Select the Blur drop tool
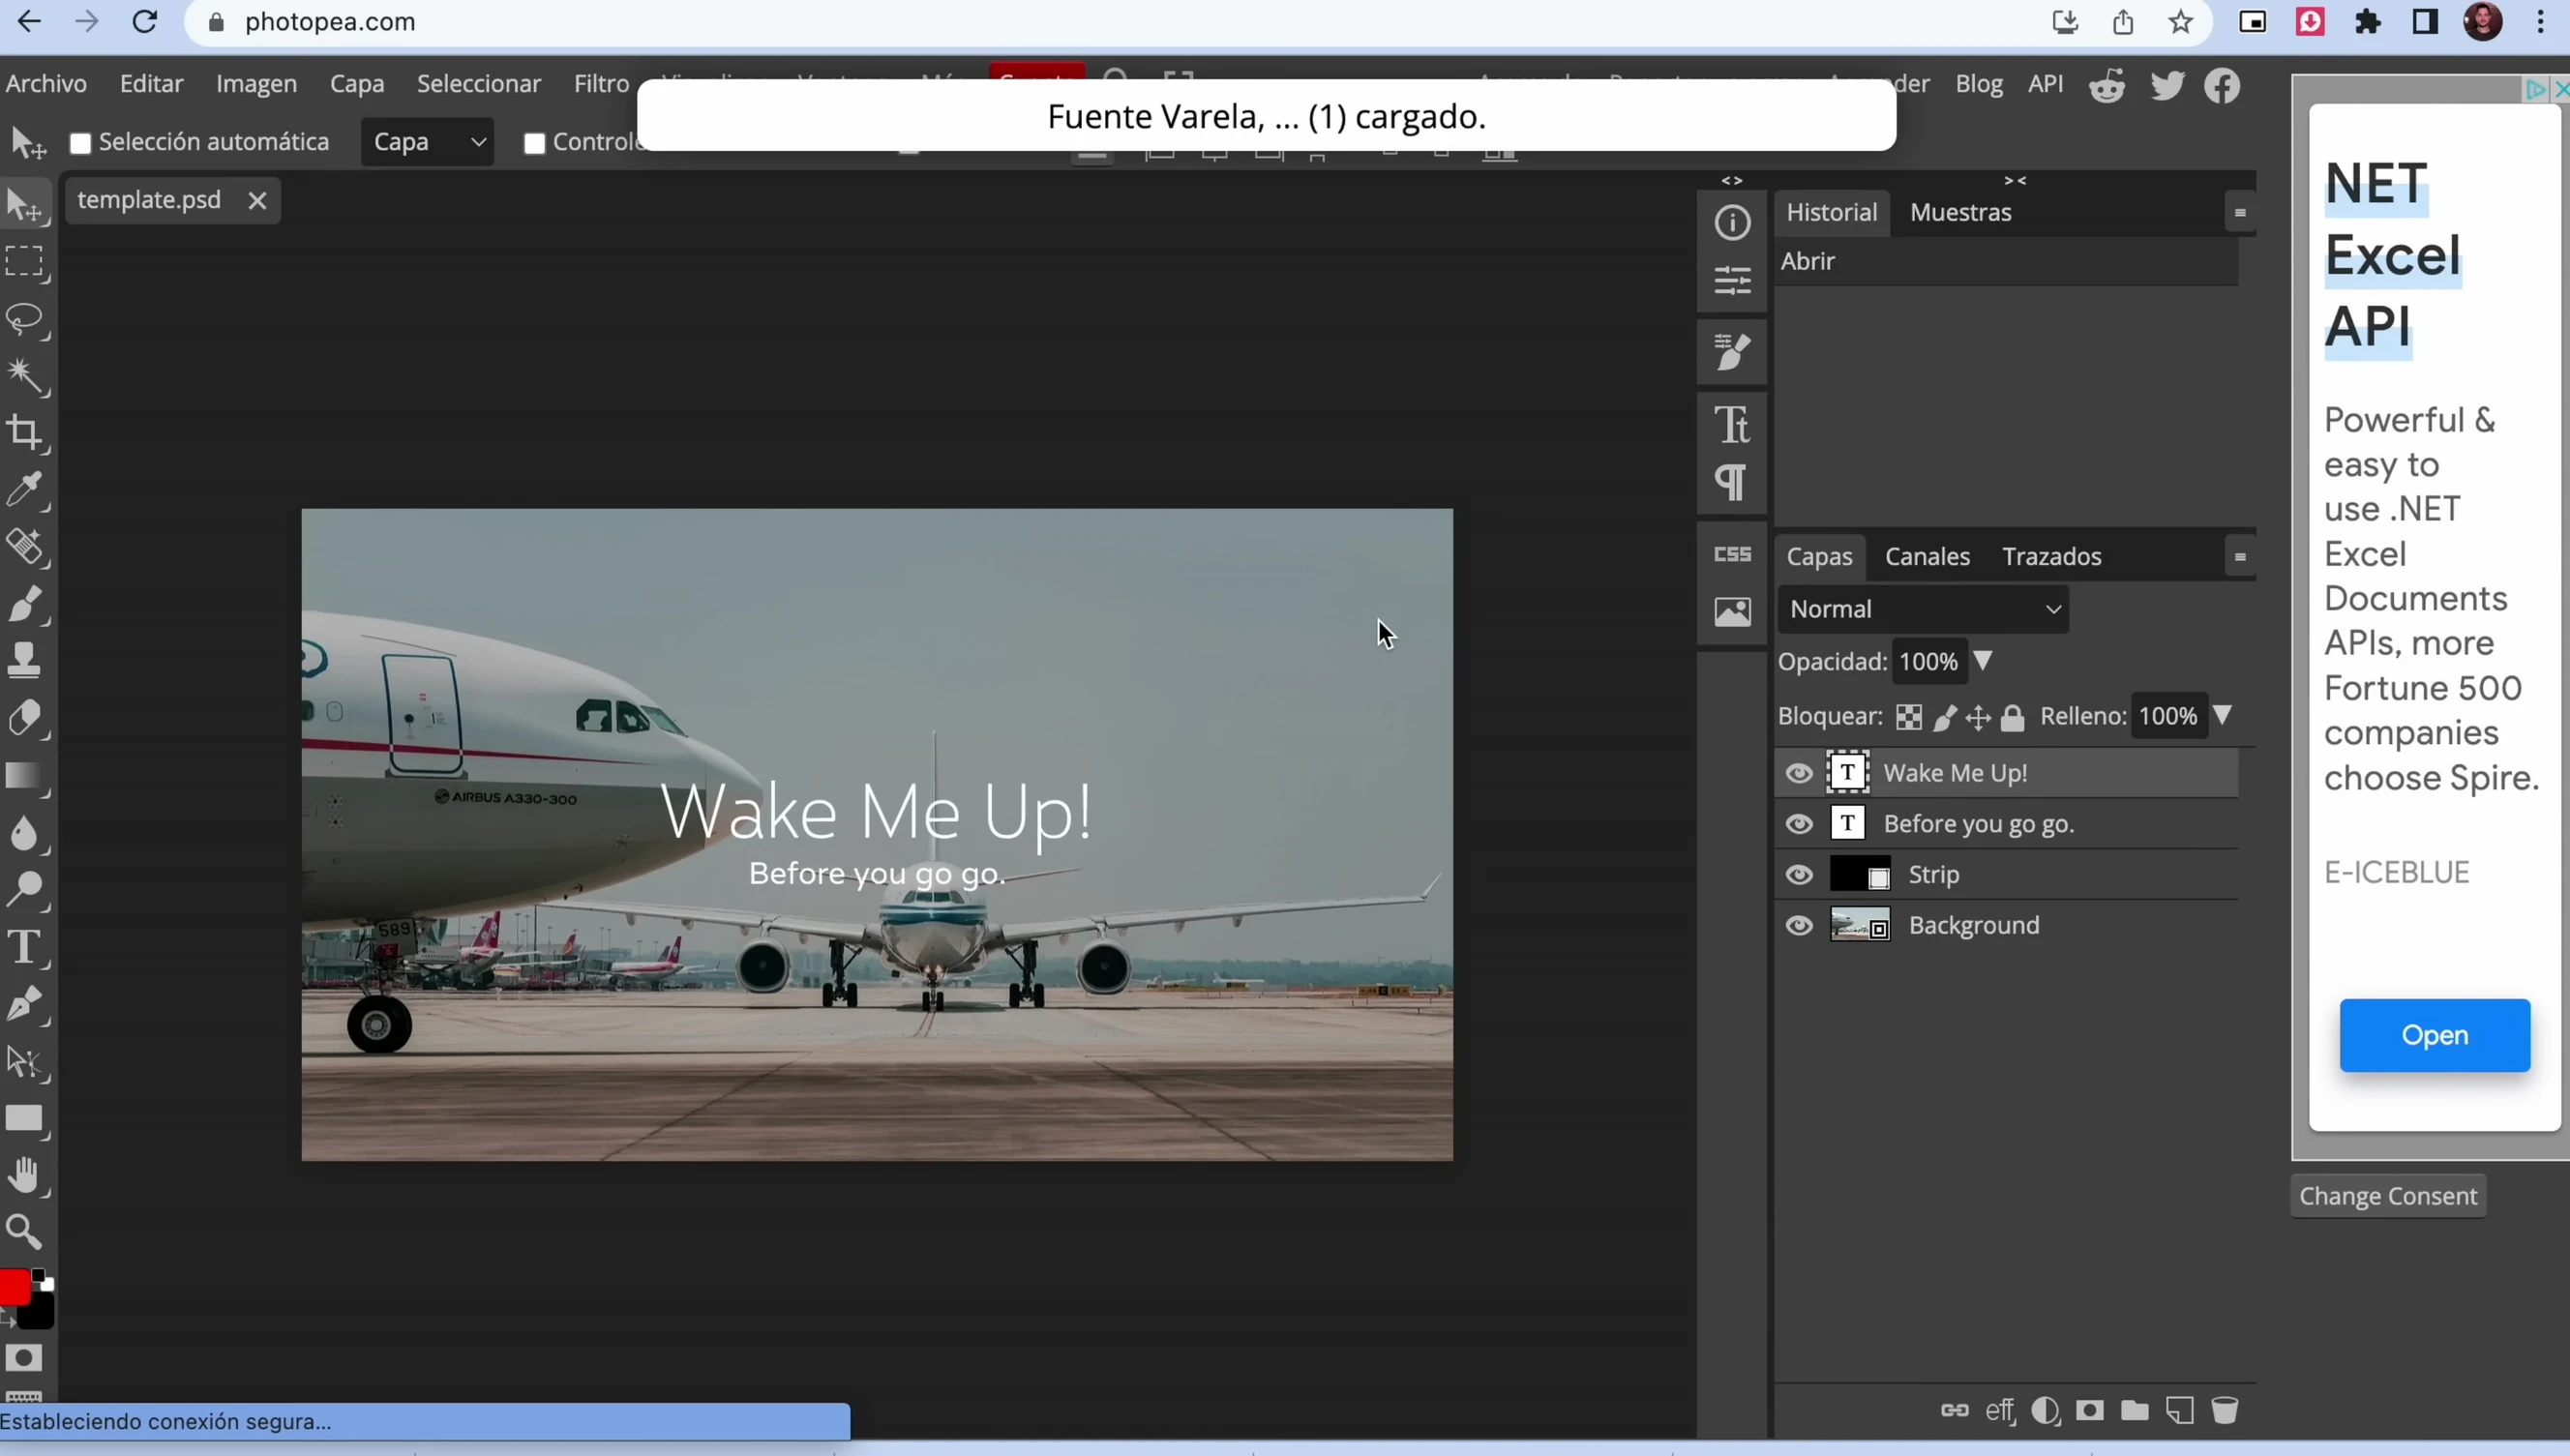Image resolution: width=2570 pixels, height=1456 pixels. tap(25, 833)
